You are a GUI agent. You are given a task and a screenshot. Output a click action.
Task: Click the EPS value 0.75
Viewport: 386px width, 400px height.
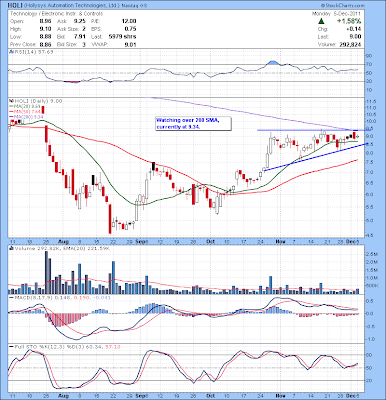(x=130, y=29)
